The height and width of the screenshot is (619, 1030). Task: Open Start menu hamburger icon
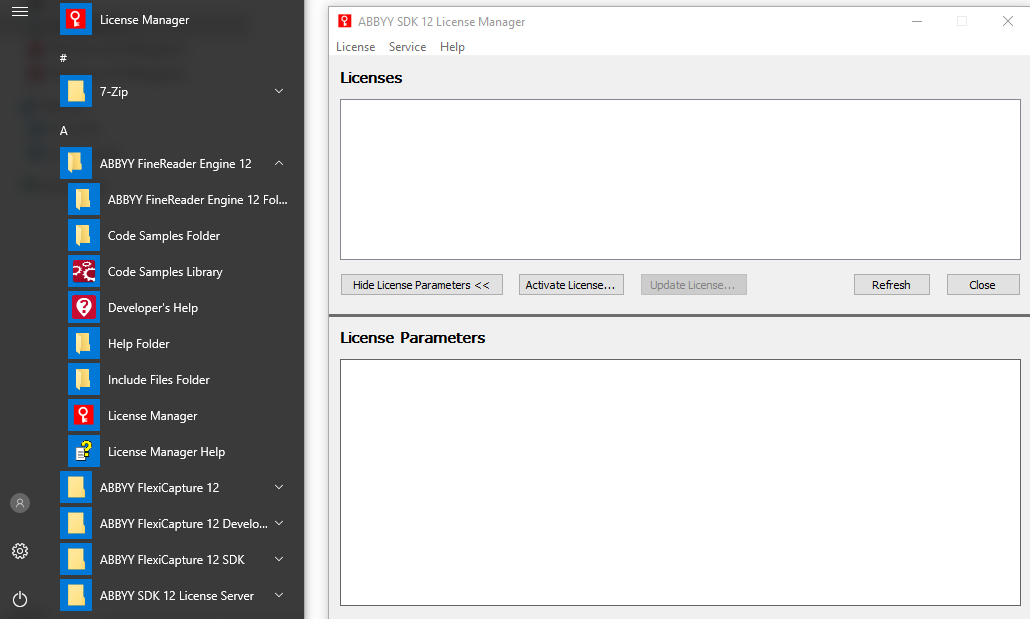(20, 12)
